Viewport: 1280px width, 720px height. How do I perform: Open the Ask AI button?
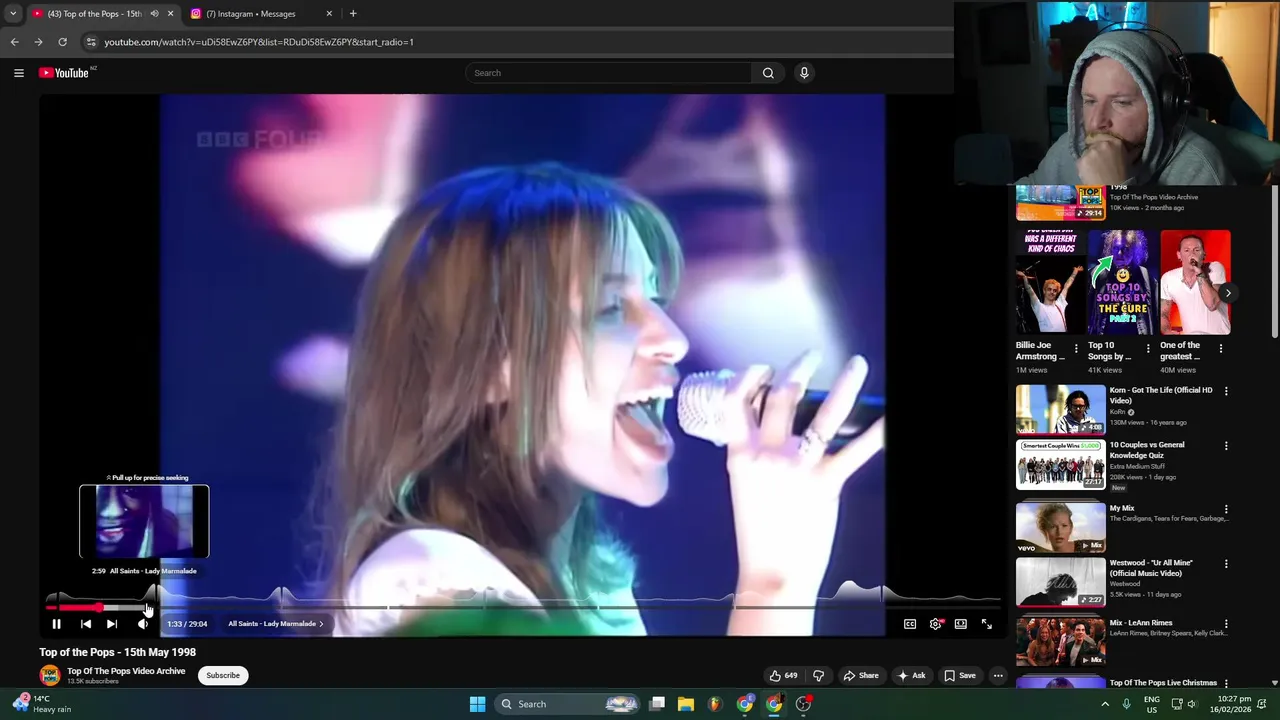click(911, 676)
